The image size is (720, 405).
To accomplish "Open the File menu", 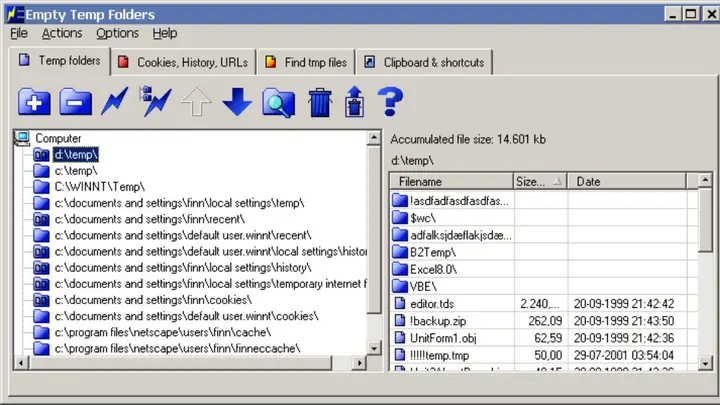I will [x=19, y=33].
